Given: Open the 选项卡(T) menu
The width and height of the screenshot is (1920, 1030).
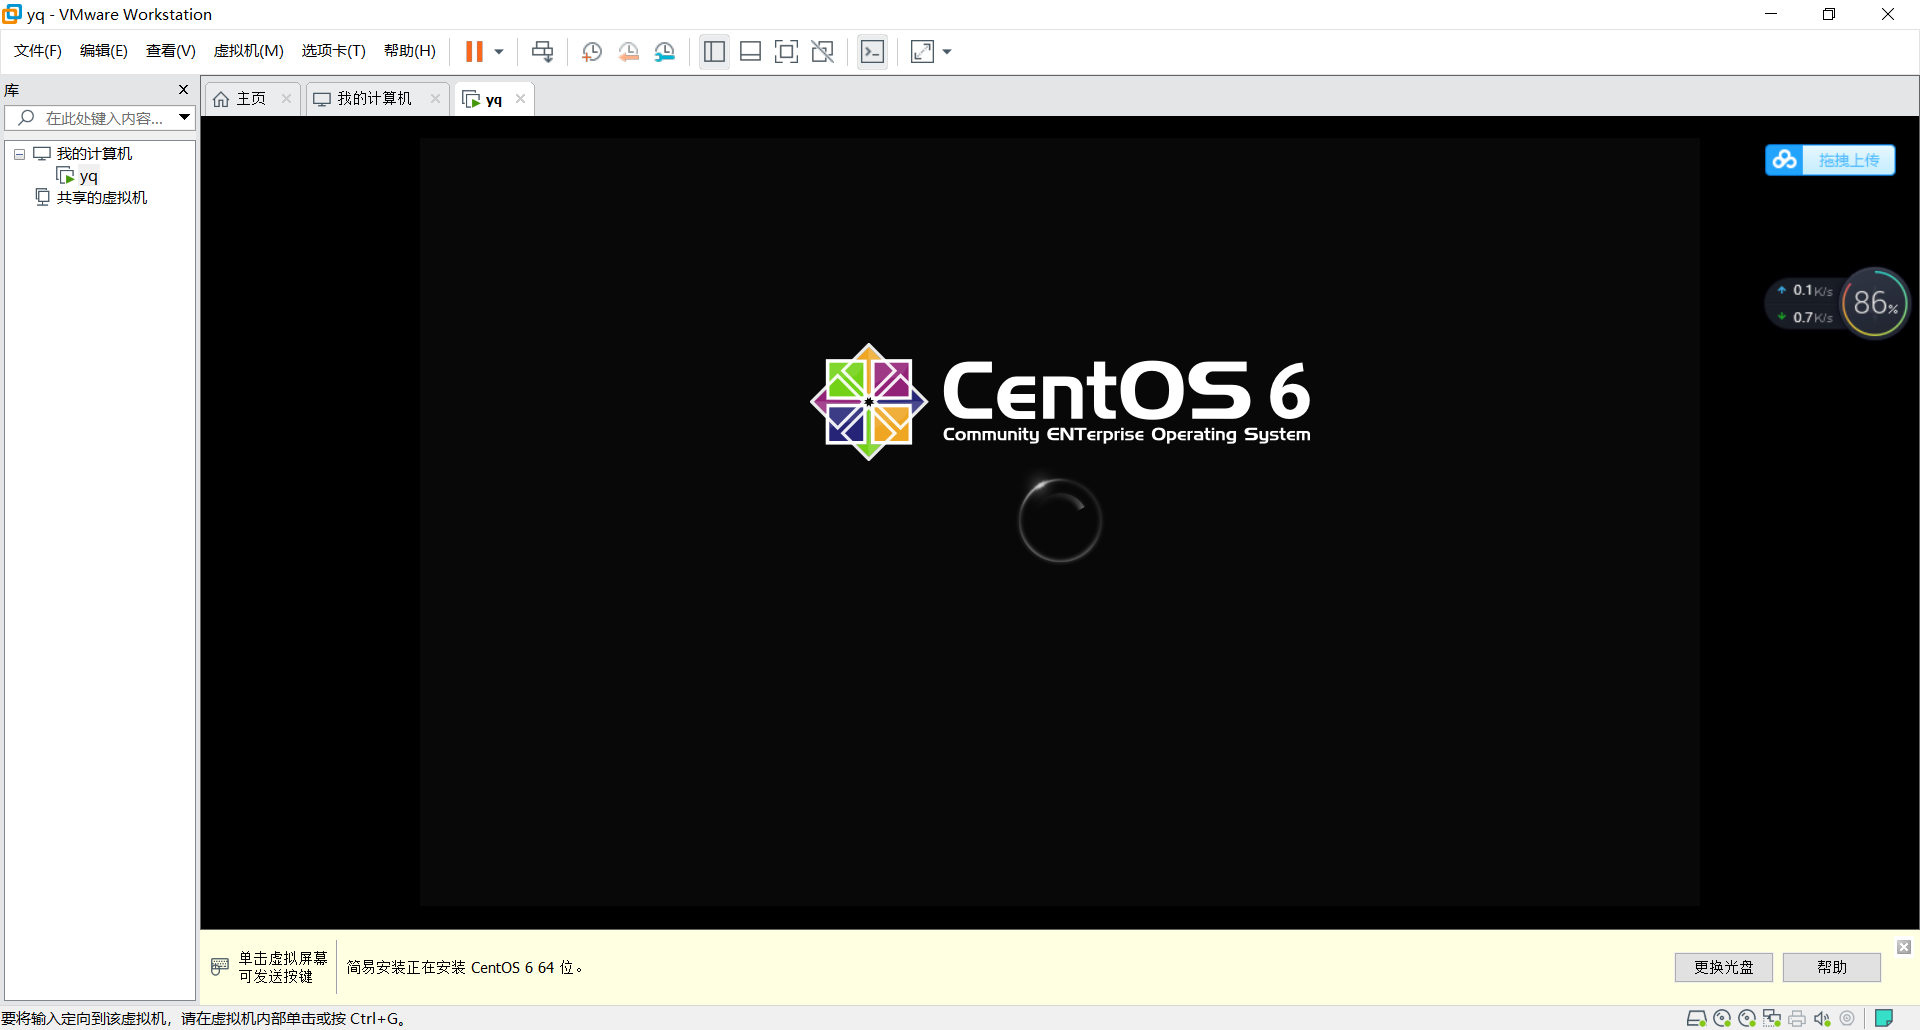Looking at the screenshot, I should pyautogui.click(x=334, y=51).
